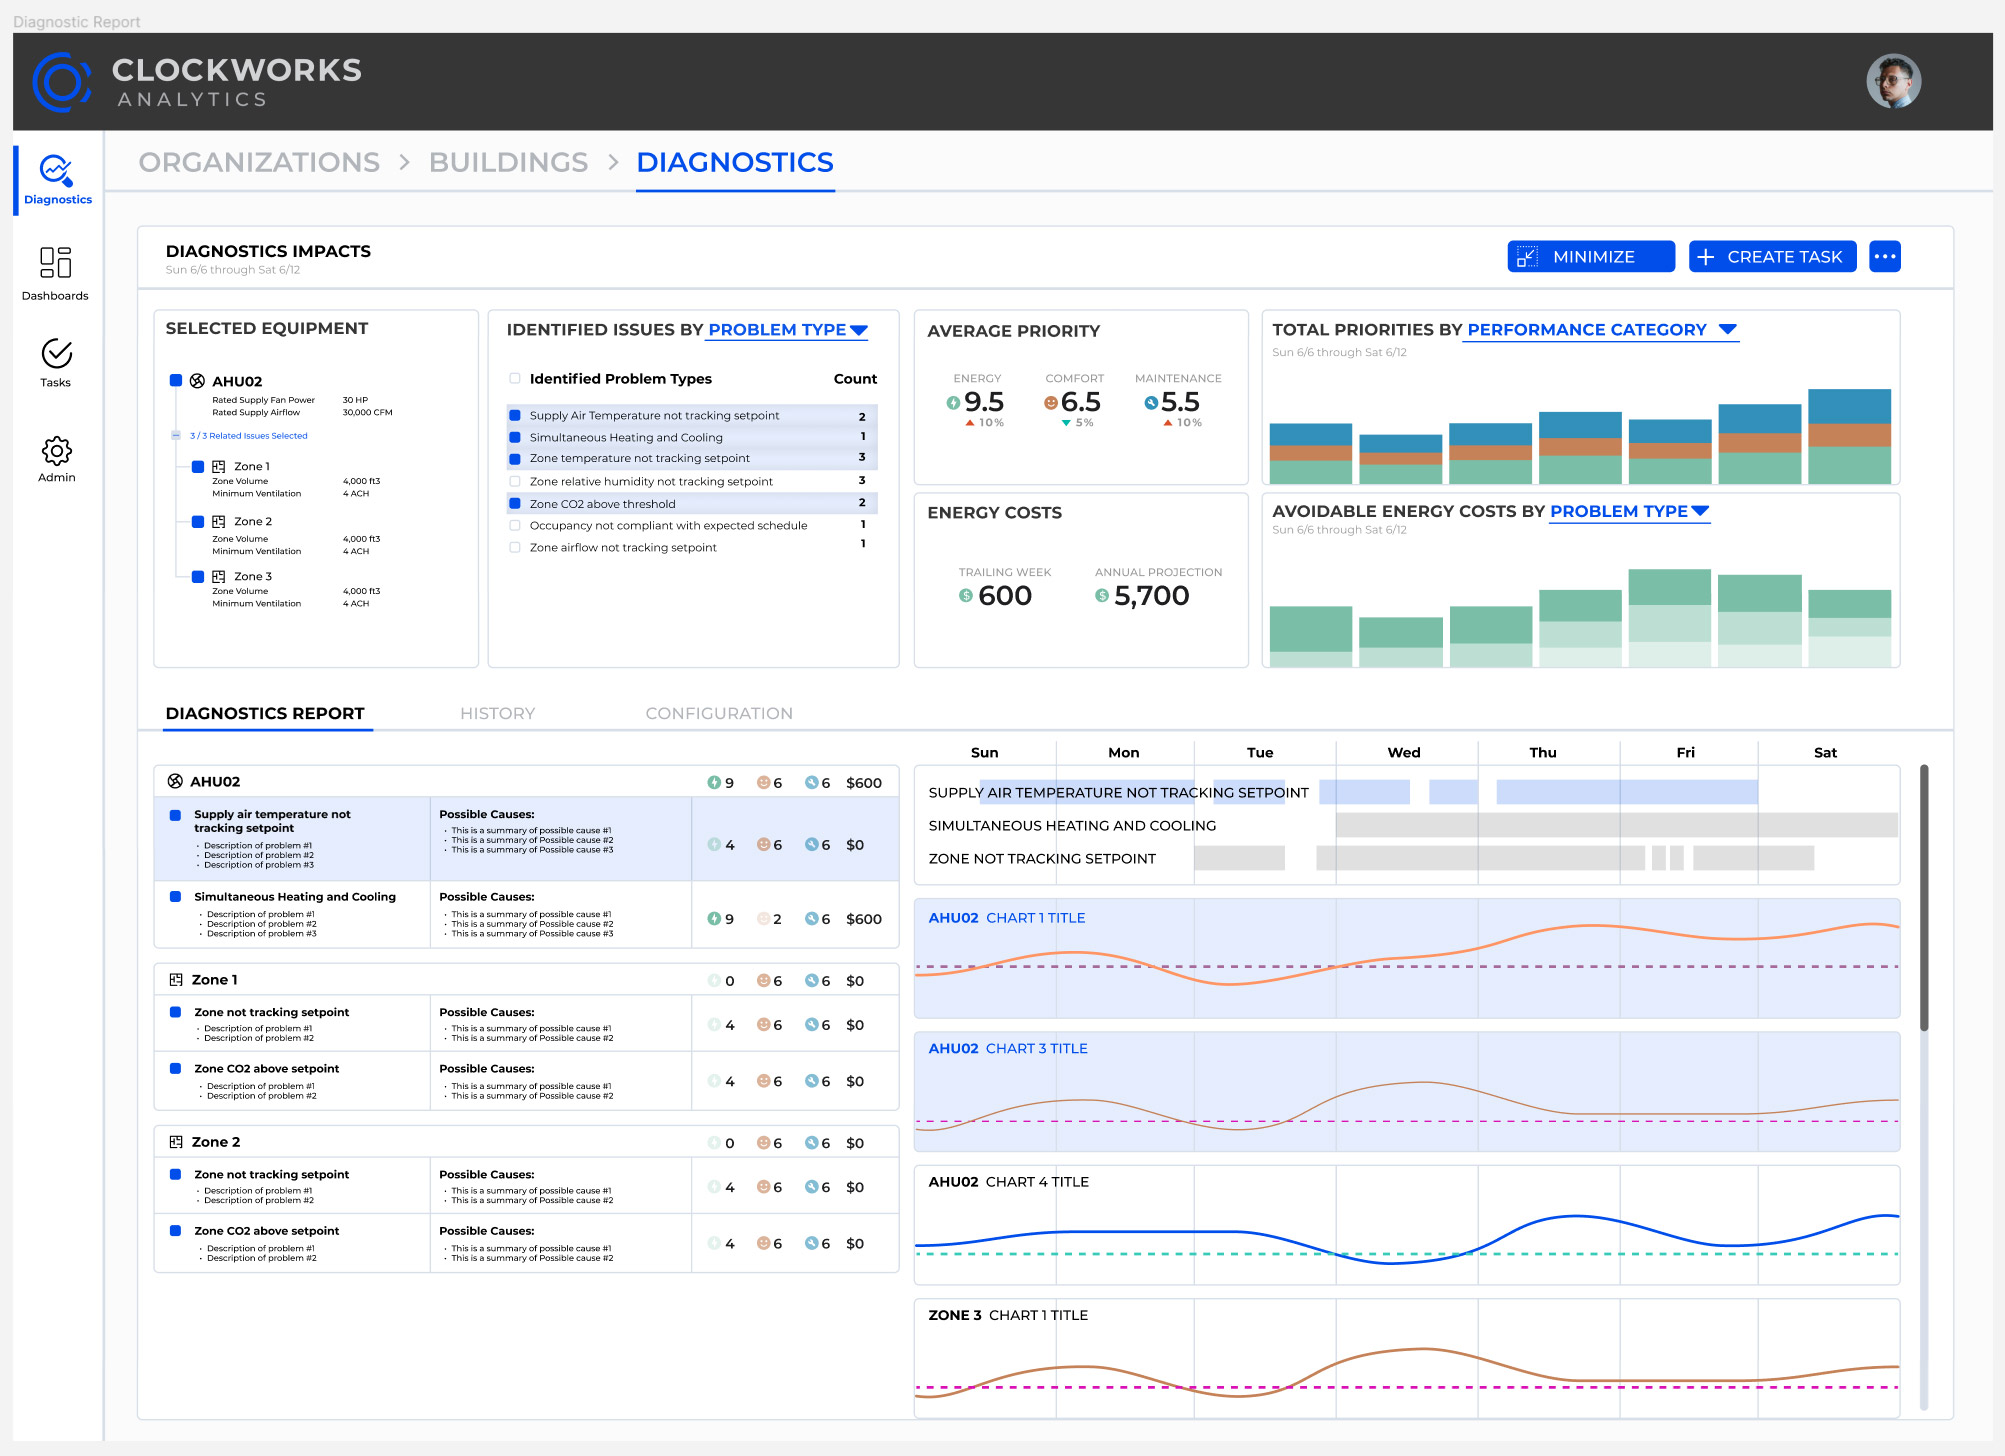2005x1456 pixels.
Task: Open the Performance Category dropdown
Action: coord(1600,330)
